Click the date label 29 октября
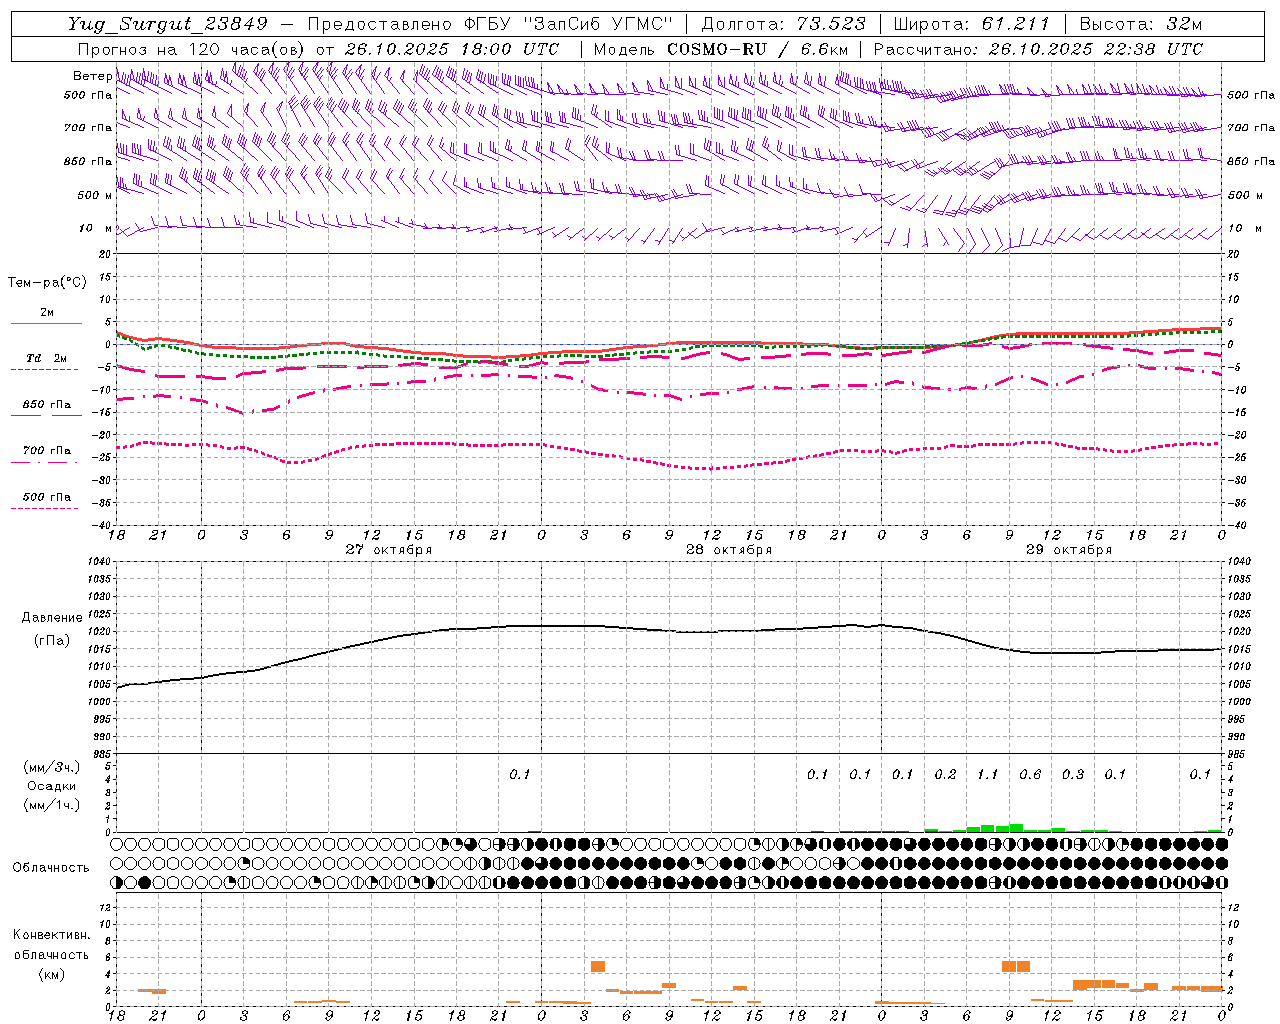This screenshot has width=1280, height=1024. tap(1069, 550)
